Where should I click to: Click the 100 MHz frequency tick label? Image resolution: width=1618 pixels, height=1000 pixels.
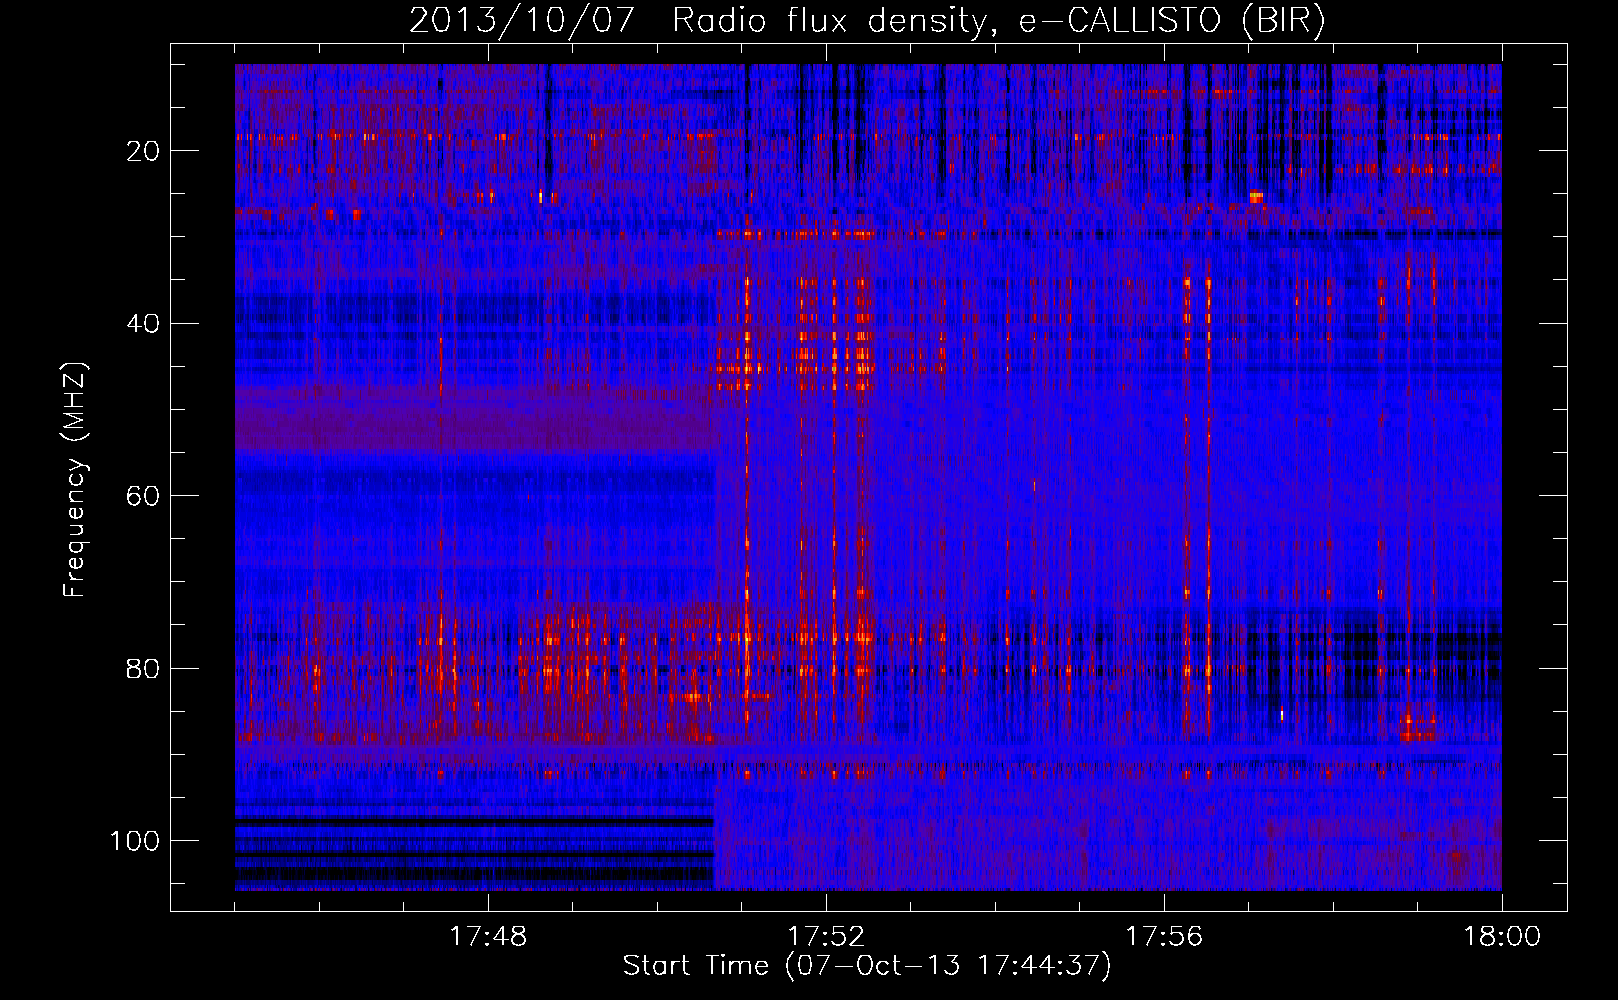[135, 841]
